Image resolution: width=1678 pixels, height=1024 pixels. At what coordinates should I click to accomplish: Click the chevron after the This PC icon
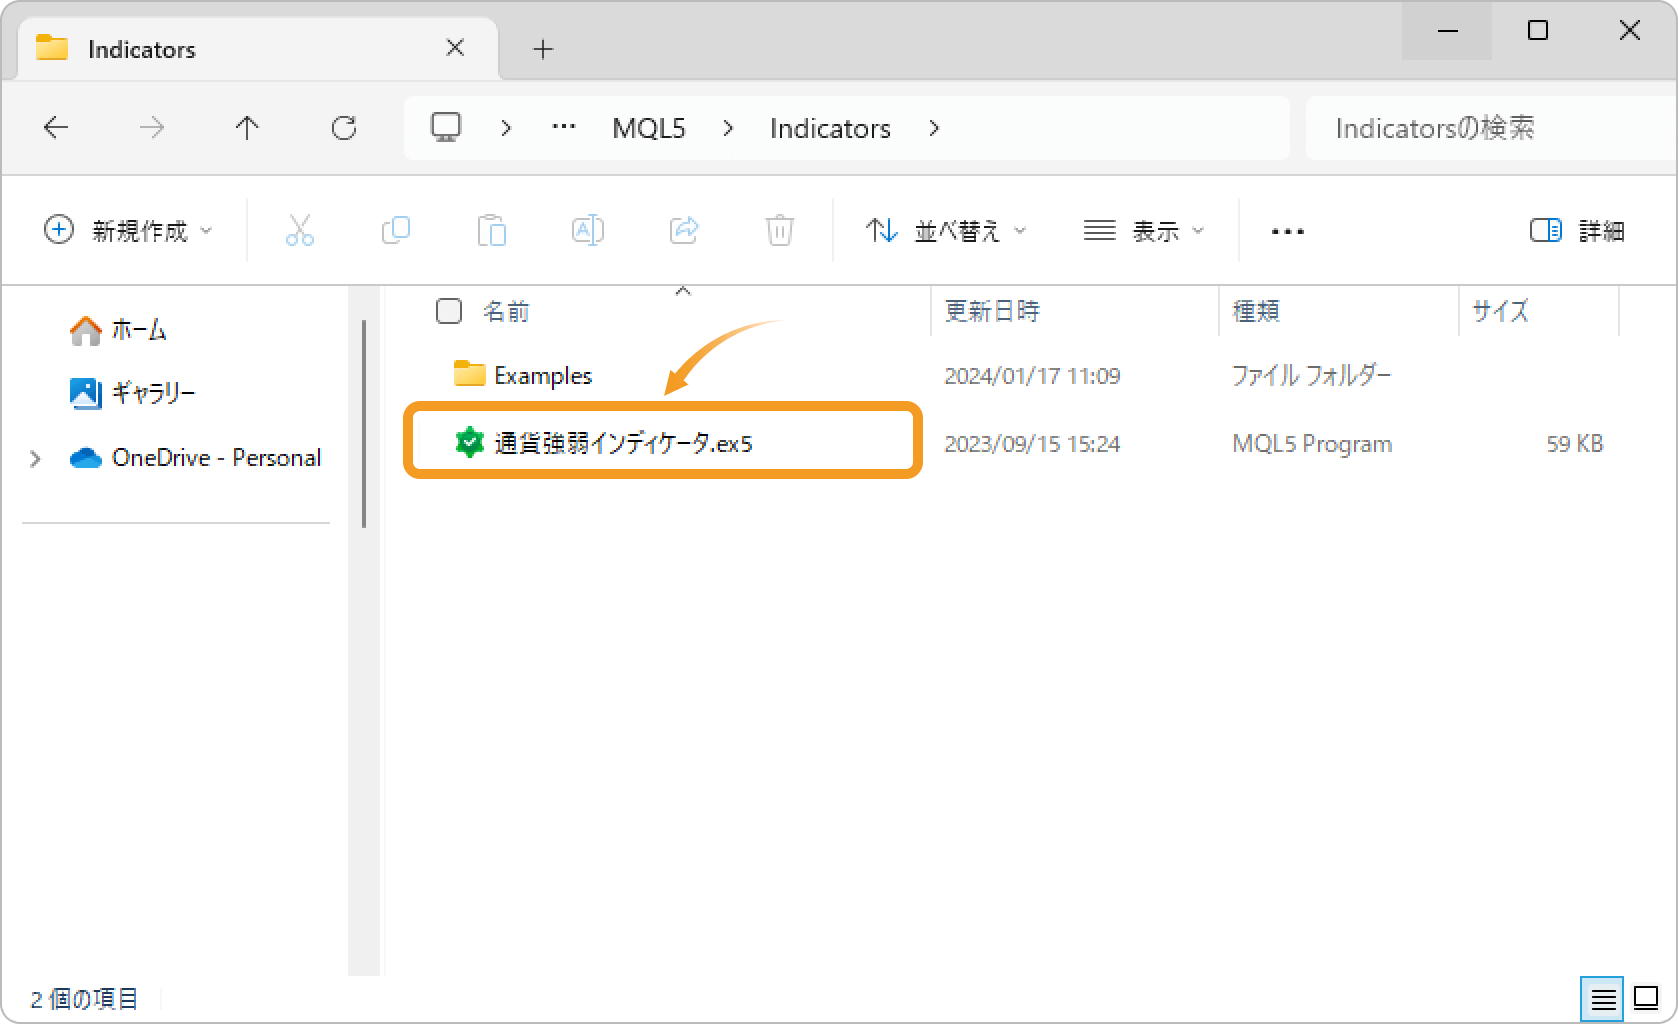pyautogui.click(x=506, y=128)
